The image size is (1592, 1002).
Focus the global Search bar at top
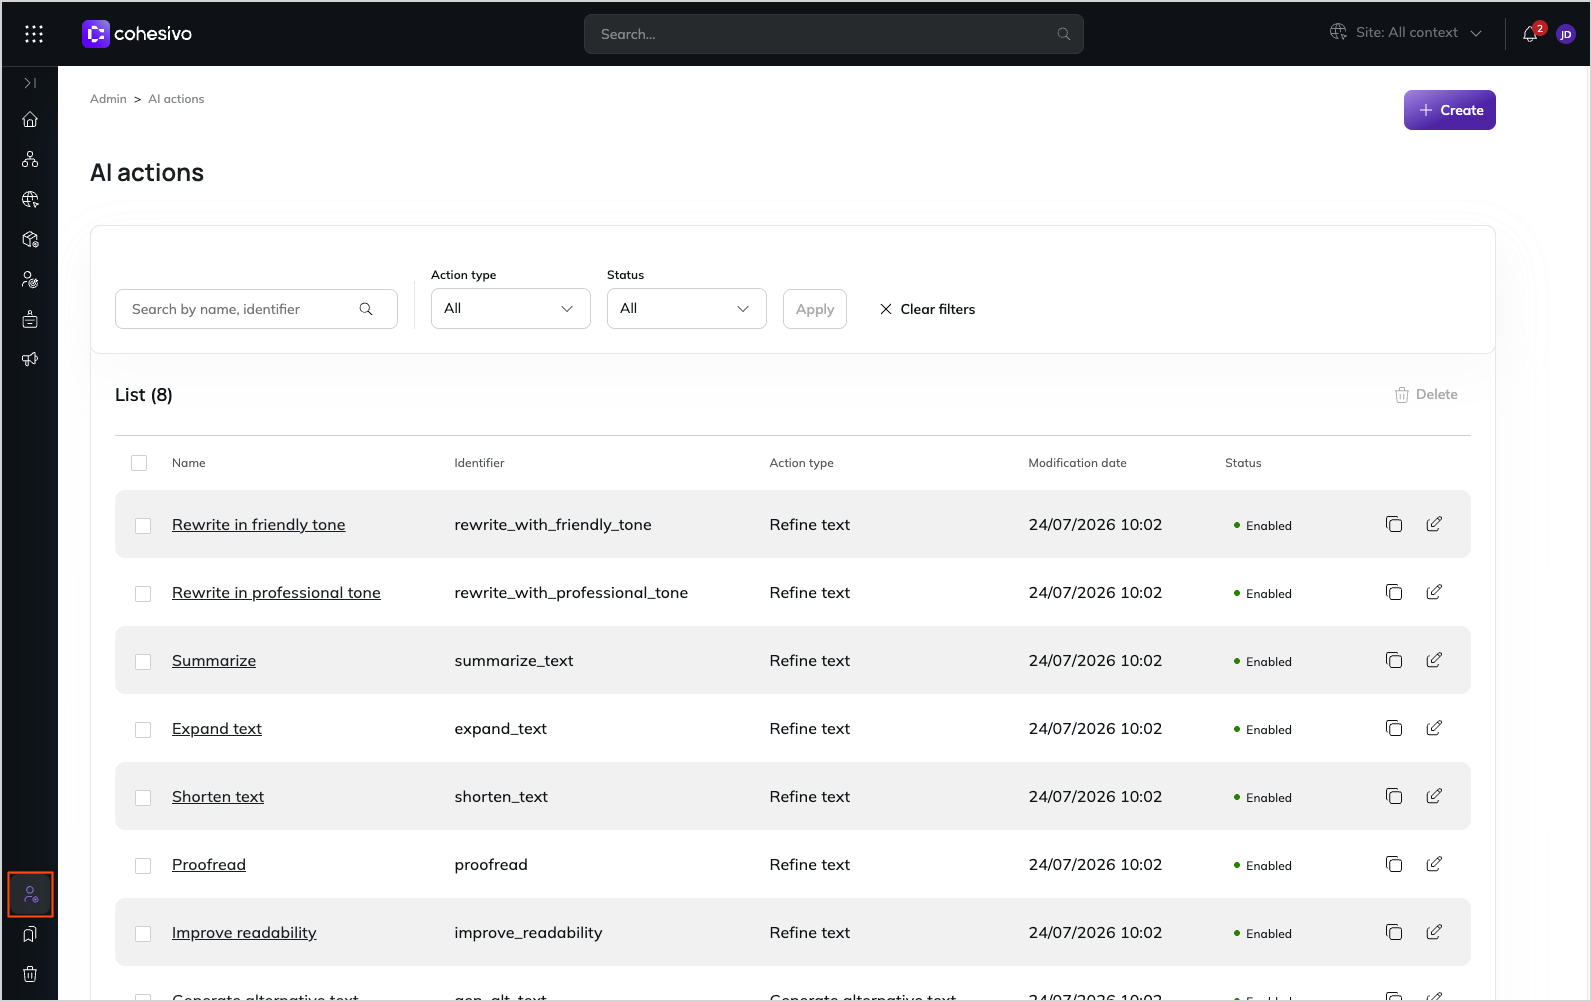[x=834, y=34]
